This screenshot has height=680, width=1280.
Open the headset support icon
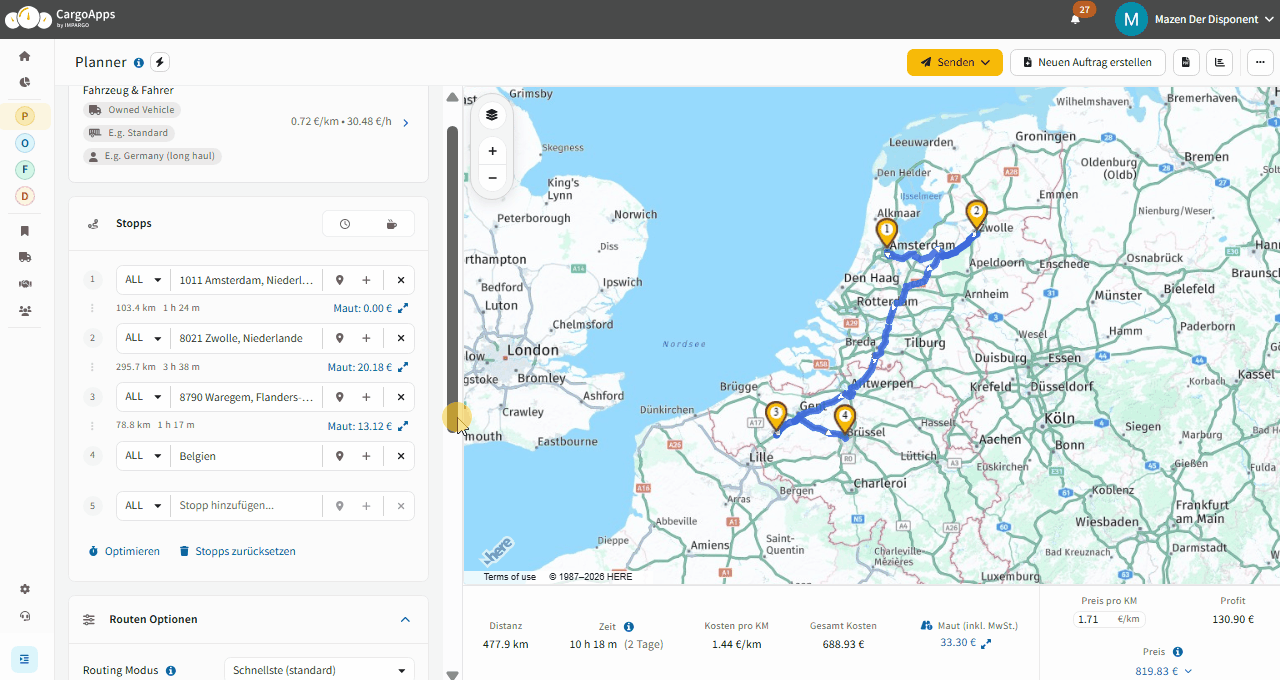tap(25, 616)
